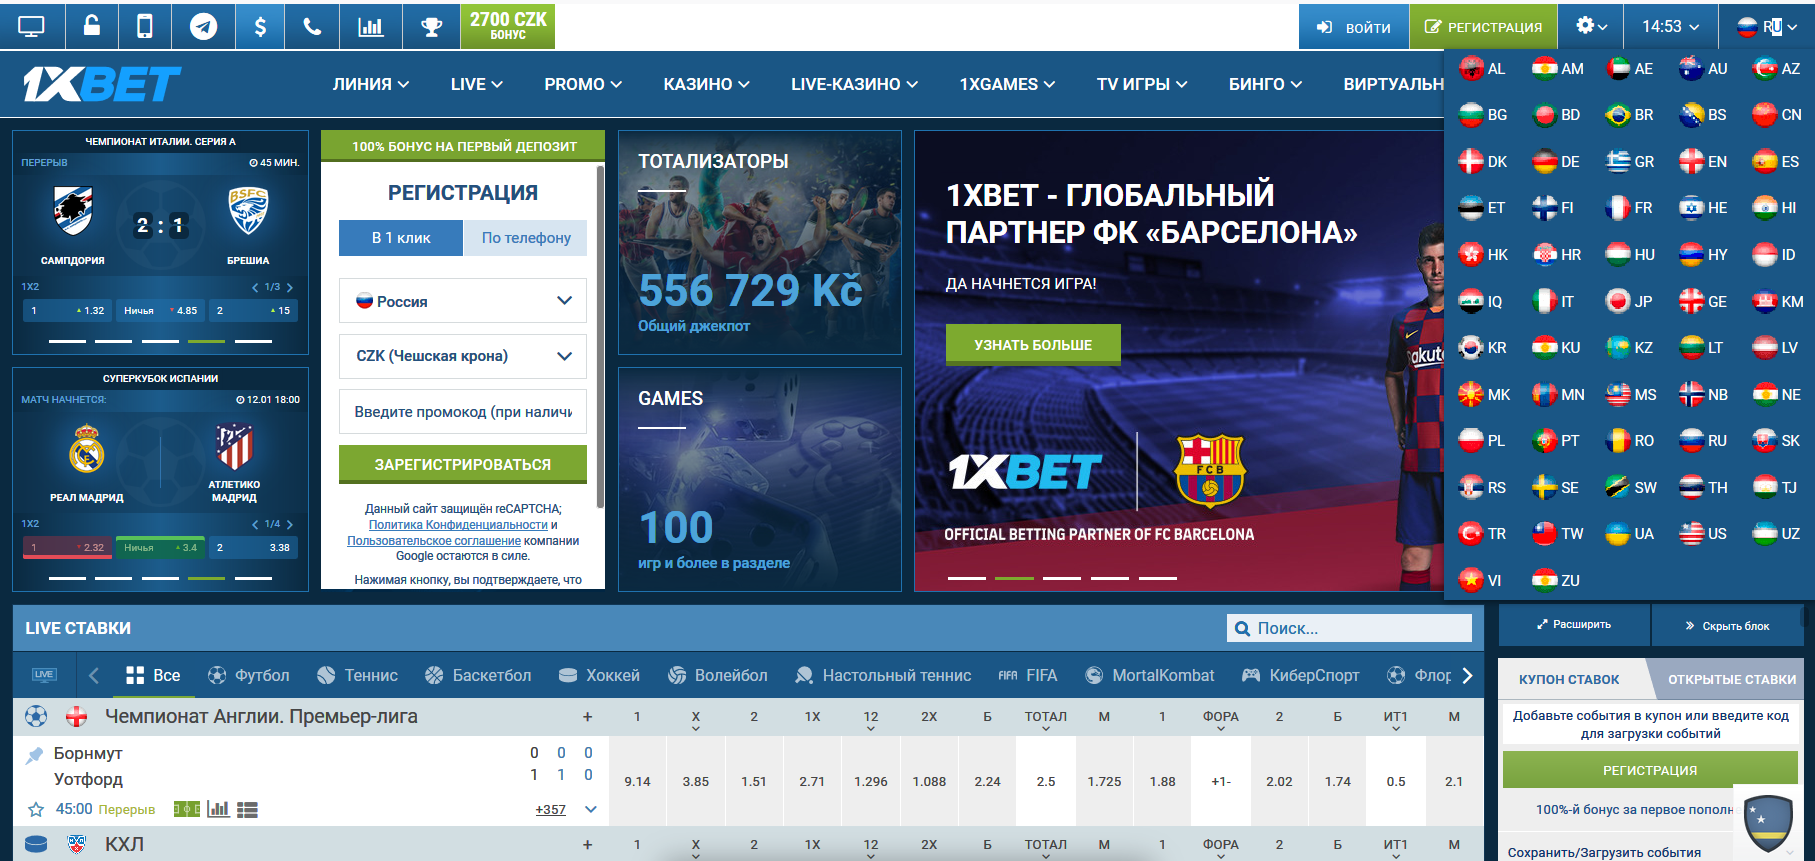Open Telegram icon in top bar
The height and width of the screenshot is (861, 1815).
pyautogui.click(x=204, y=27)
